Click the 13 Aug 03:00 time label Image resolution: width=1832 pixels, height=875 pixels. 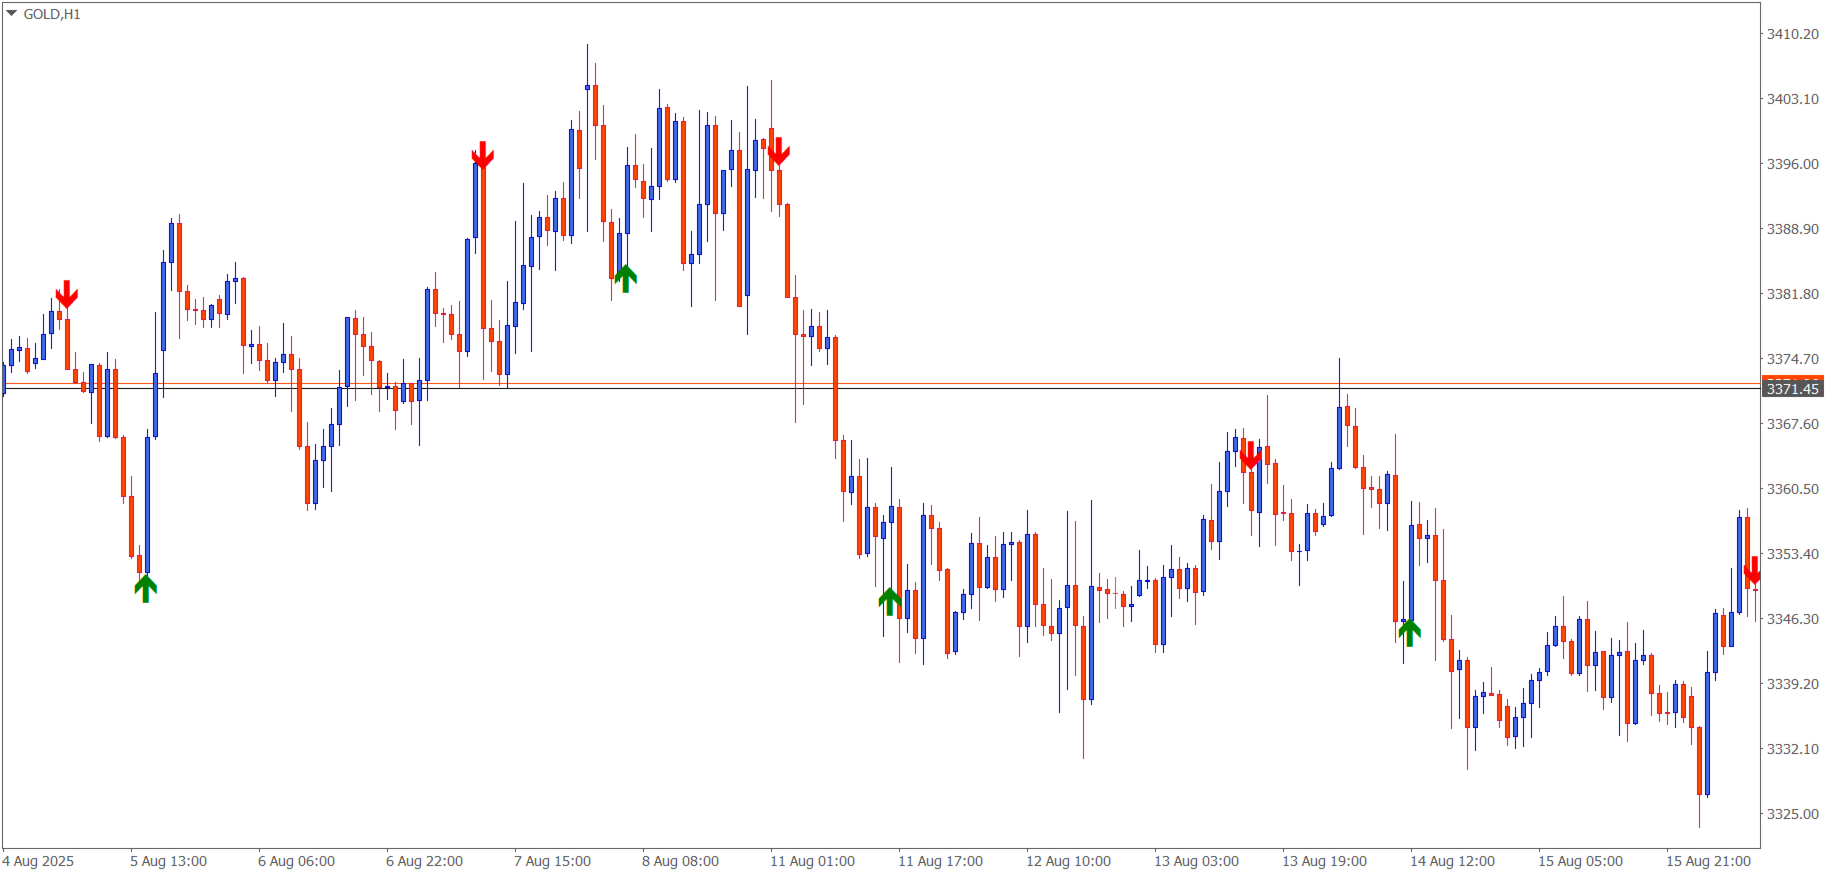pos(1196,861)
